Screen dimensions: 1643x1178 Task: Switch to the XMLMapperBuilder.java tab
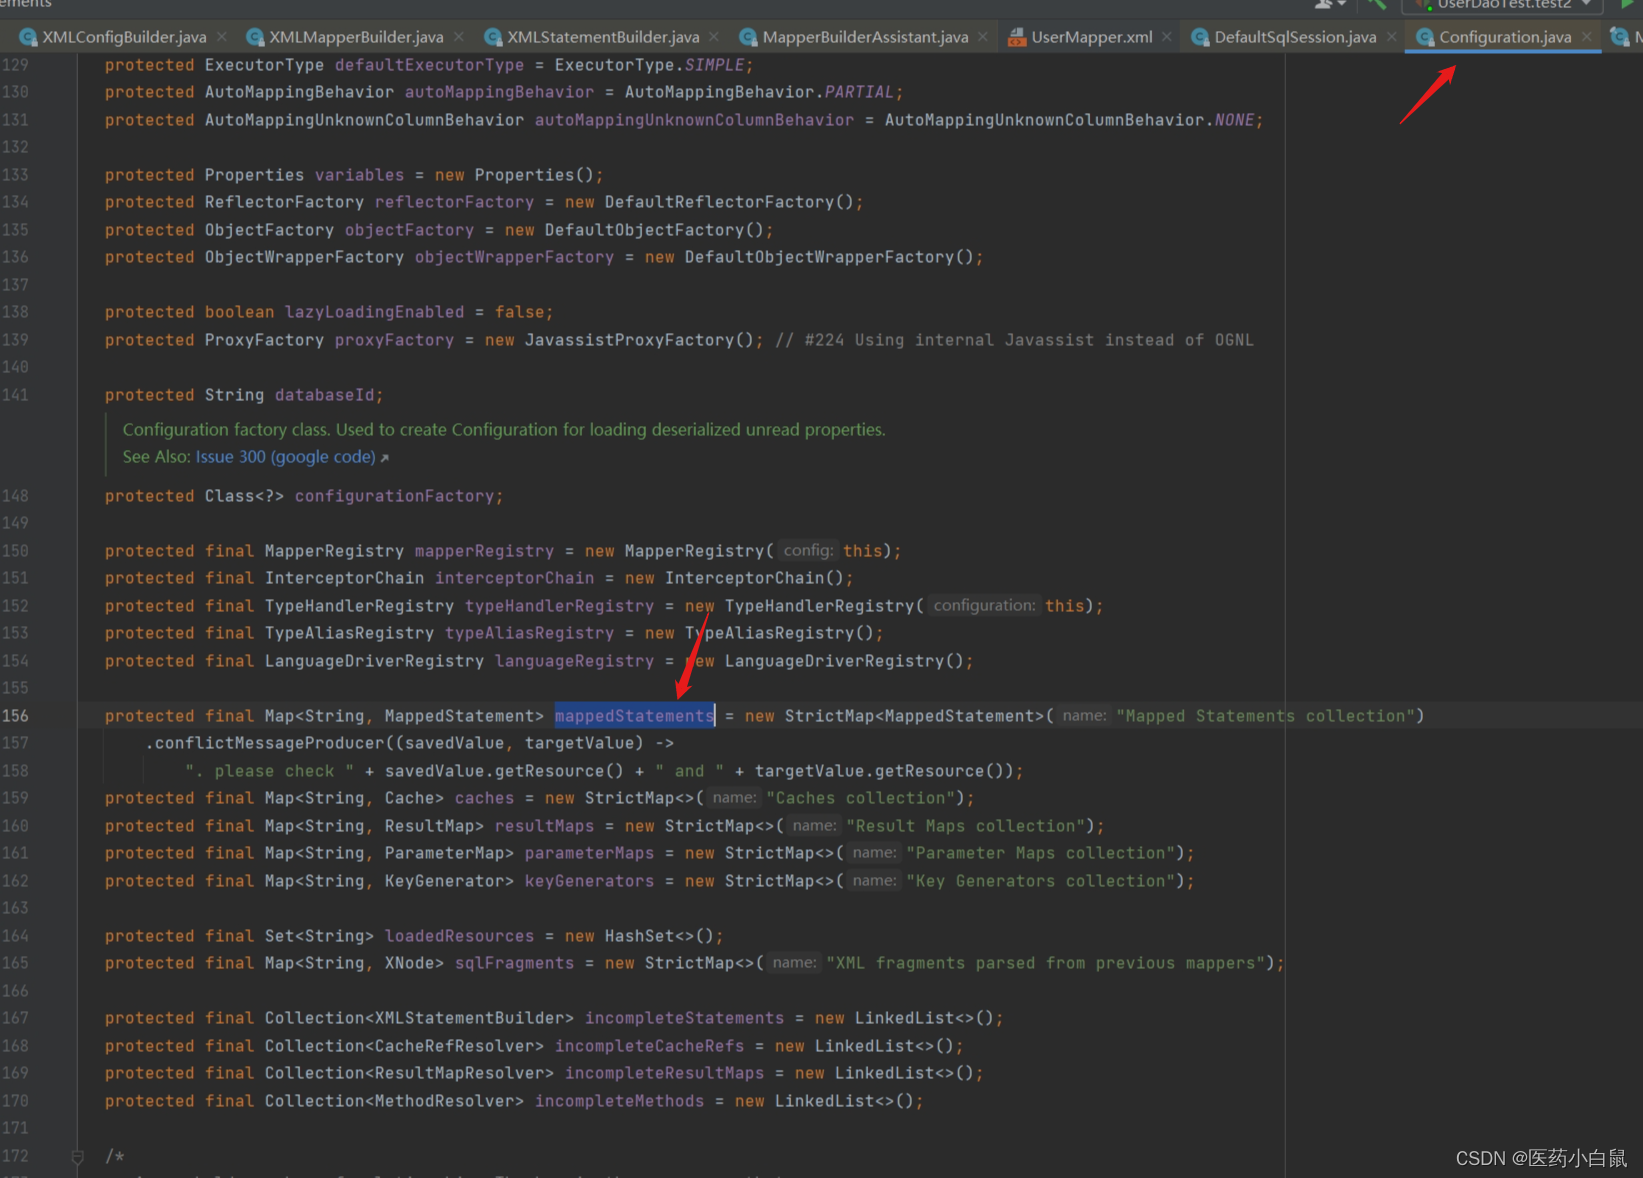pyautogui.click(x=356, y=37)
